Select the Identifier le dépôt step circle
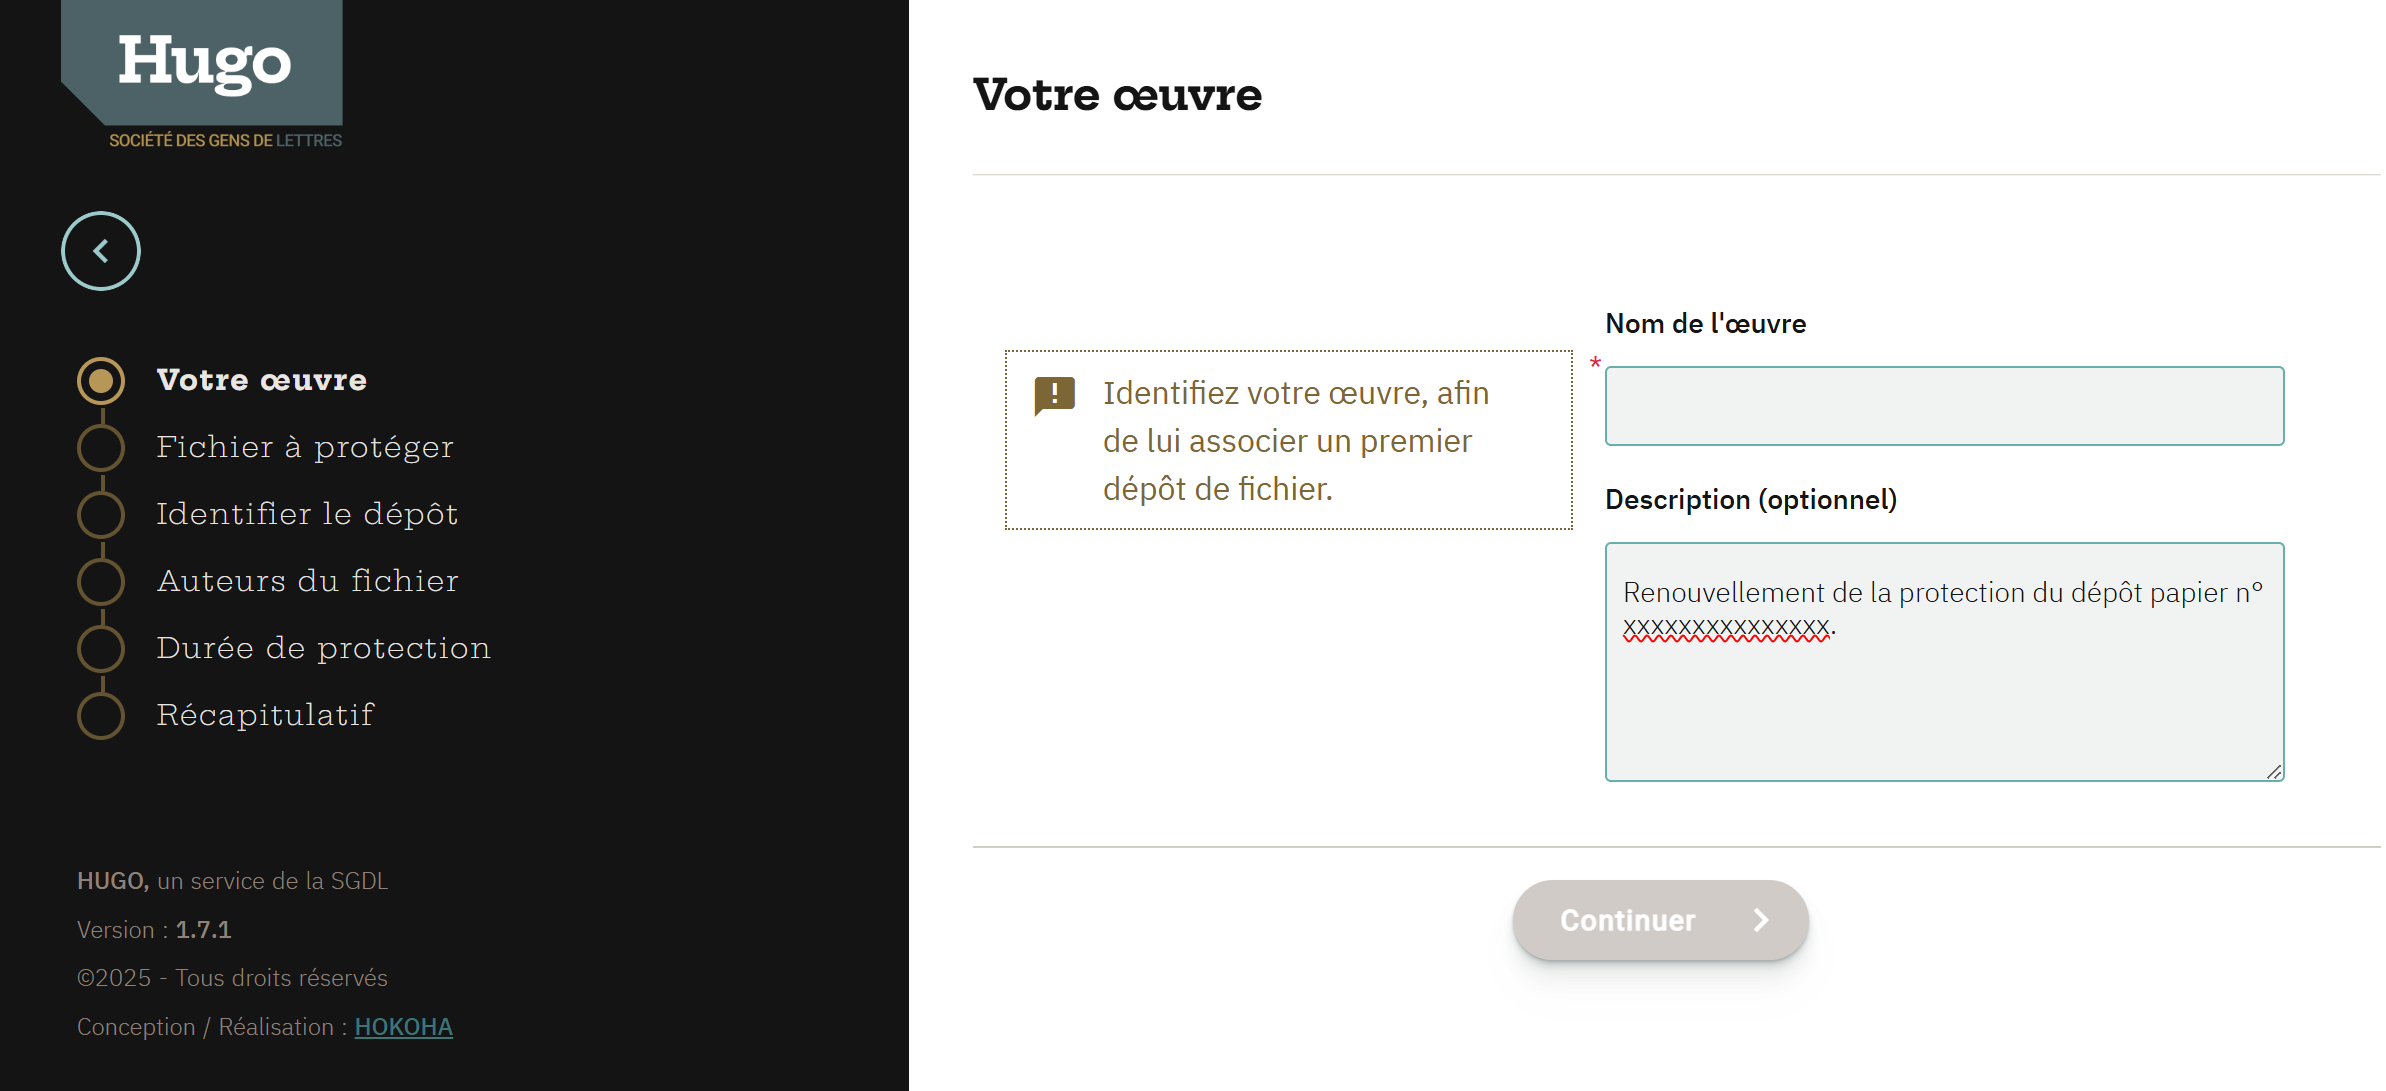Viewport: 2386px width, 1091px height. tap(101, 515)
